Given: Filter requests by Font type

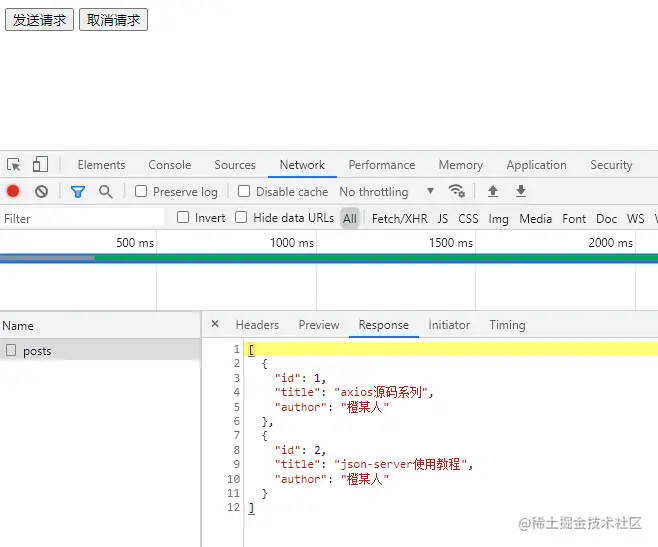Looking at the screenshot, I should click(x=574, y=219).
